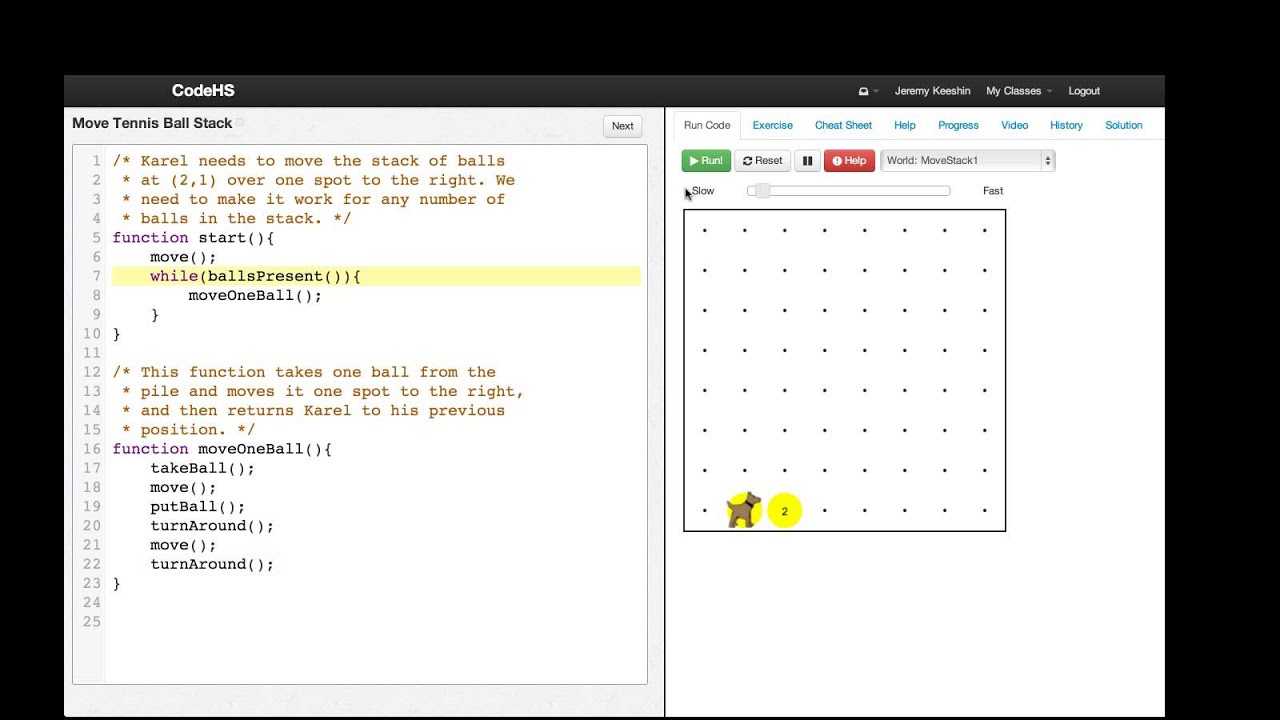This screenshot has width=1280, height=720.
Task: Click the Logout link
Action: 1084,91
